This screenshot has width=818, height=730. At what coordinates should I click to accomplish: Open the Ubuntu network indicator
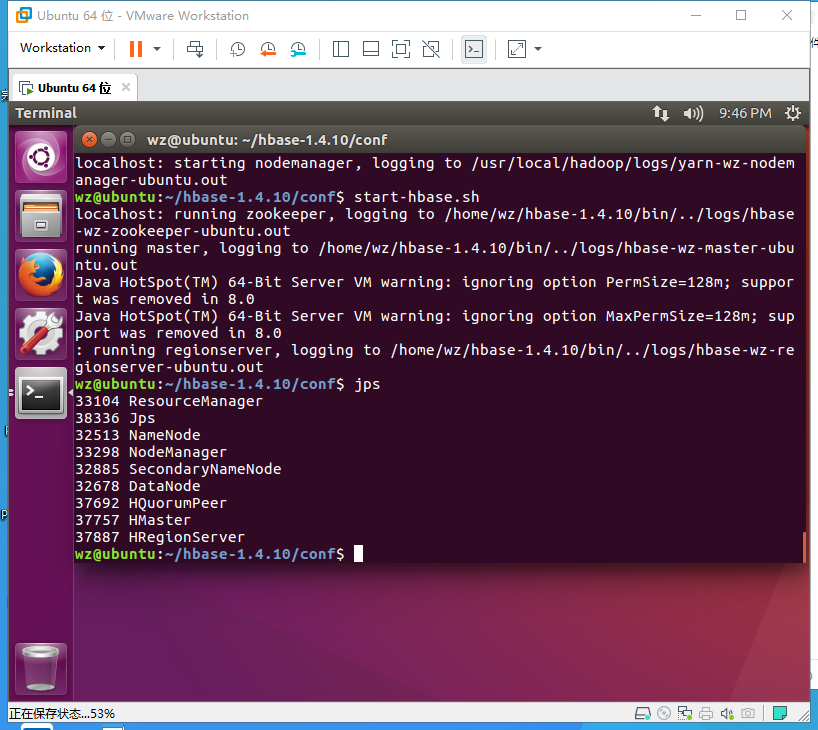660,113
